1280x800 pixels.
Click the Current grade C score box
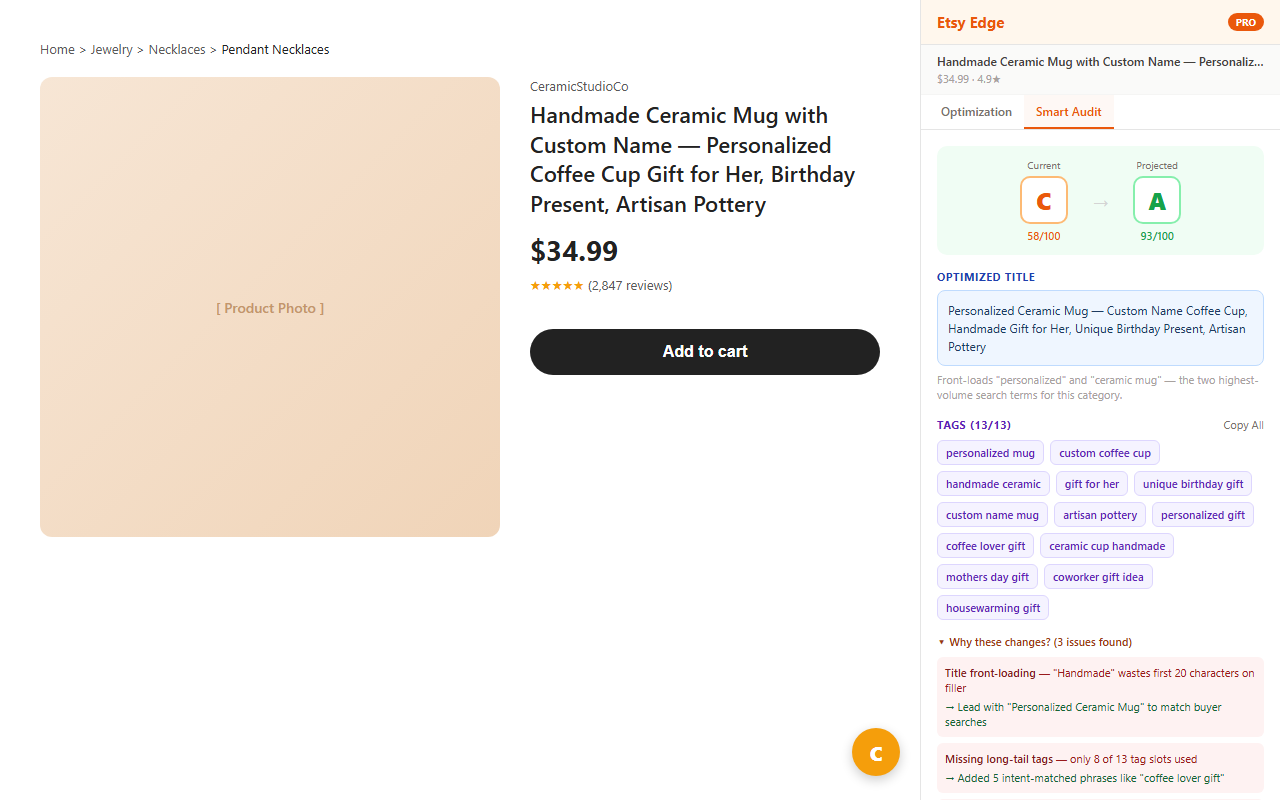coord(1044,200)
